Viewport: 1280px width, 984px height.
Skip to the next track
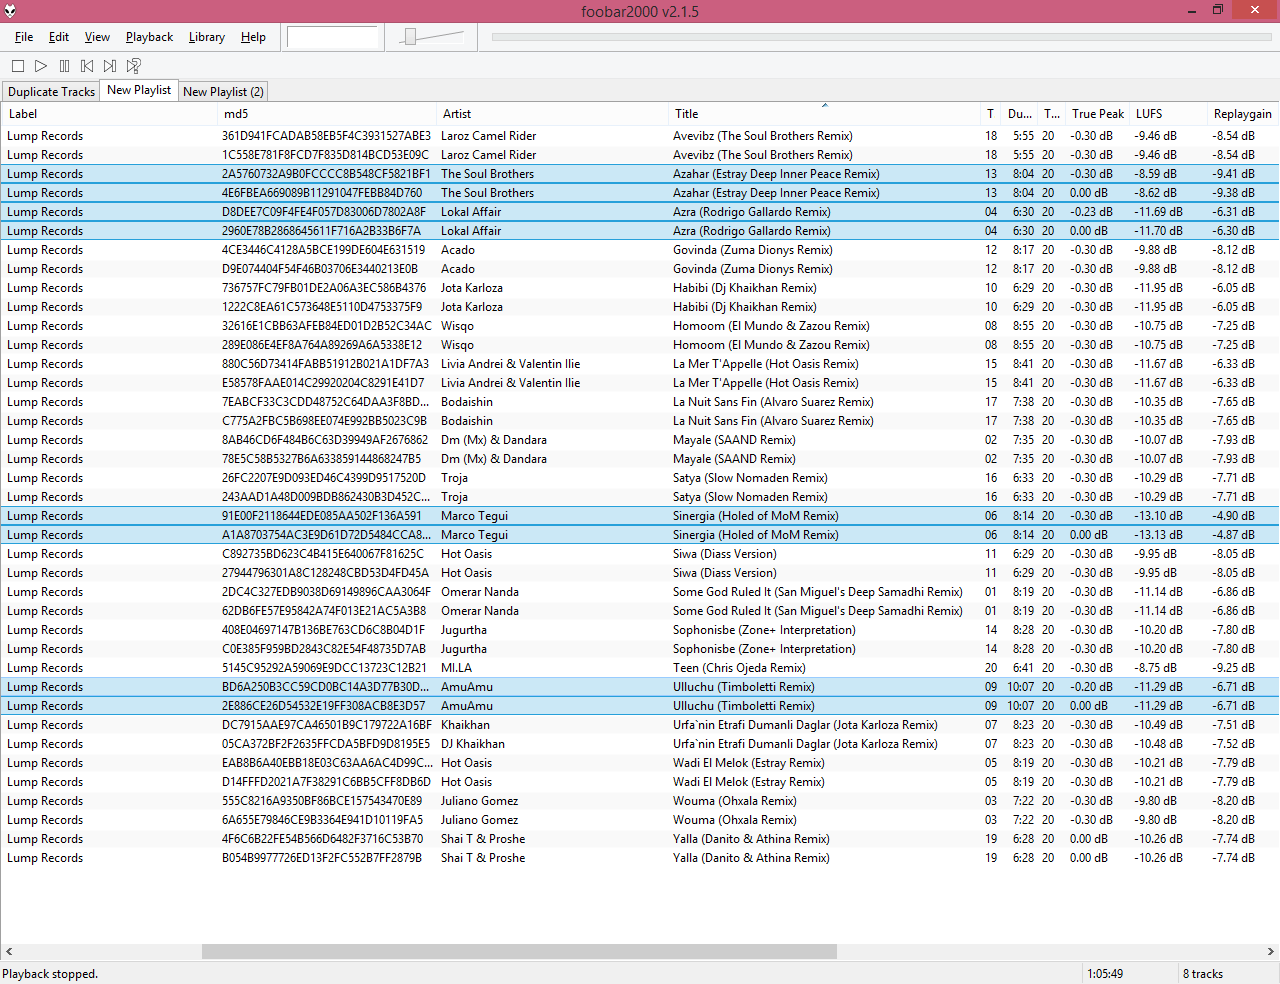coord(110,66)
